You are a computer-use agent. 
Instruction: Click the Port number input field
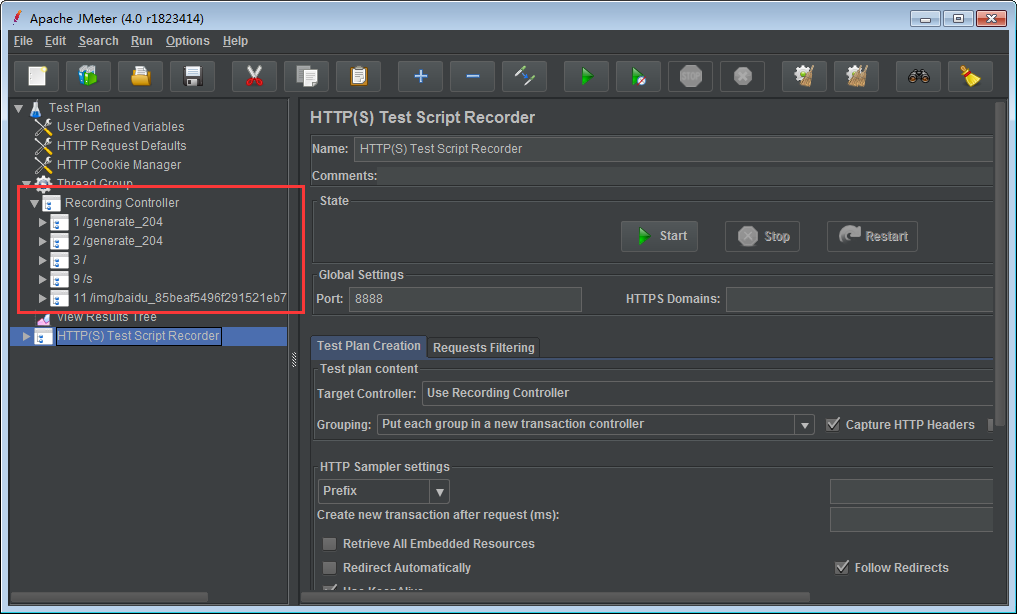coord(465,299)
